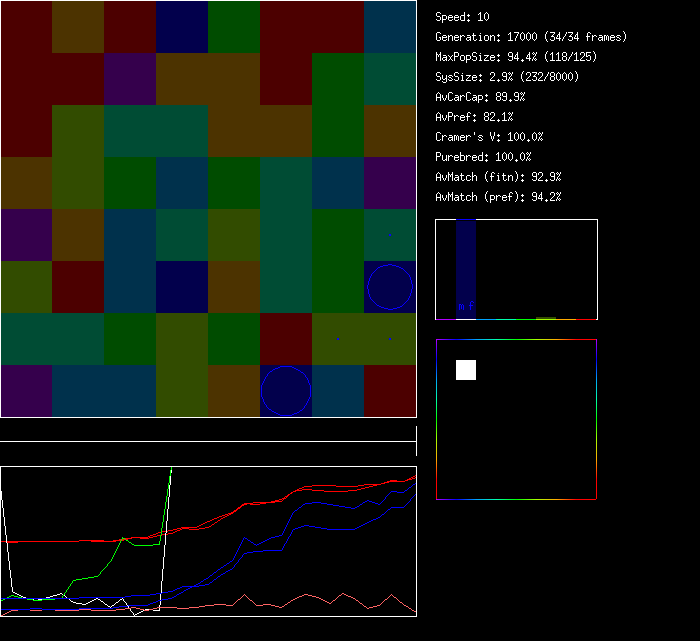Image resolution: width=700 pixels, height=641 pixels.
Task: Click the AvMatch (pref) 94.2% value
Action: [x=498, y=197]
